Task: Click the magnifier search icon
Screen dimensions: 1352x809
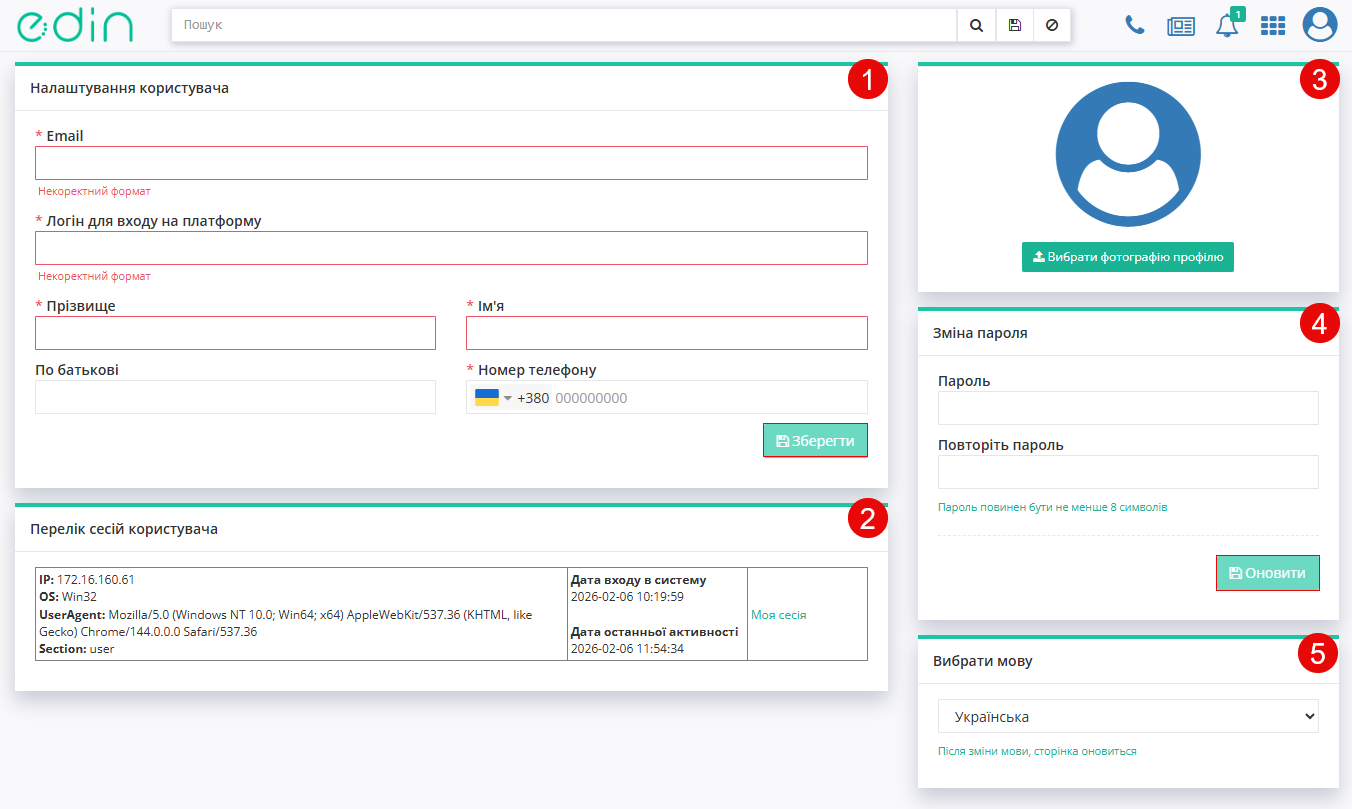Action: pyautogui.click(x=976, y=26)
